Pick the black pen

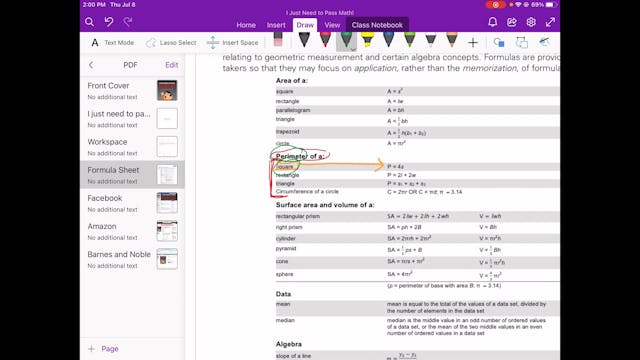(304, 40)
